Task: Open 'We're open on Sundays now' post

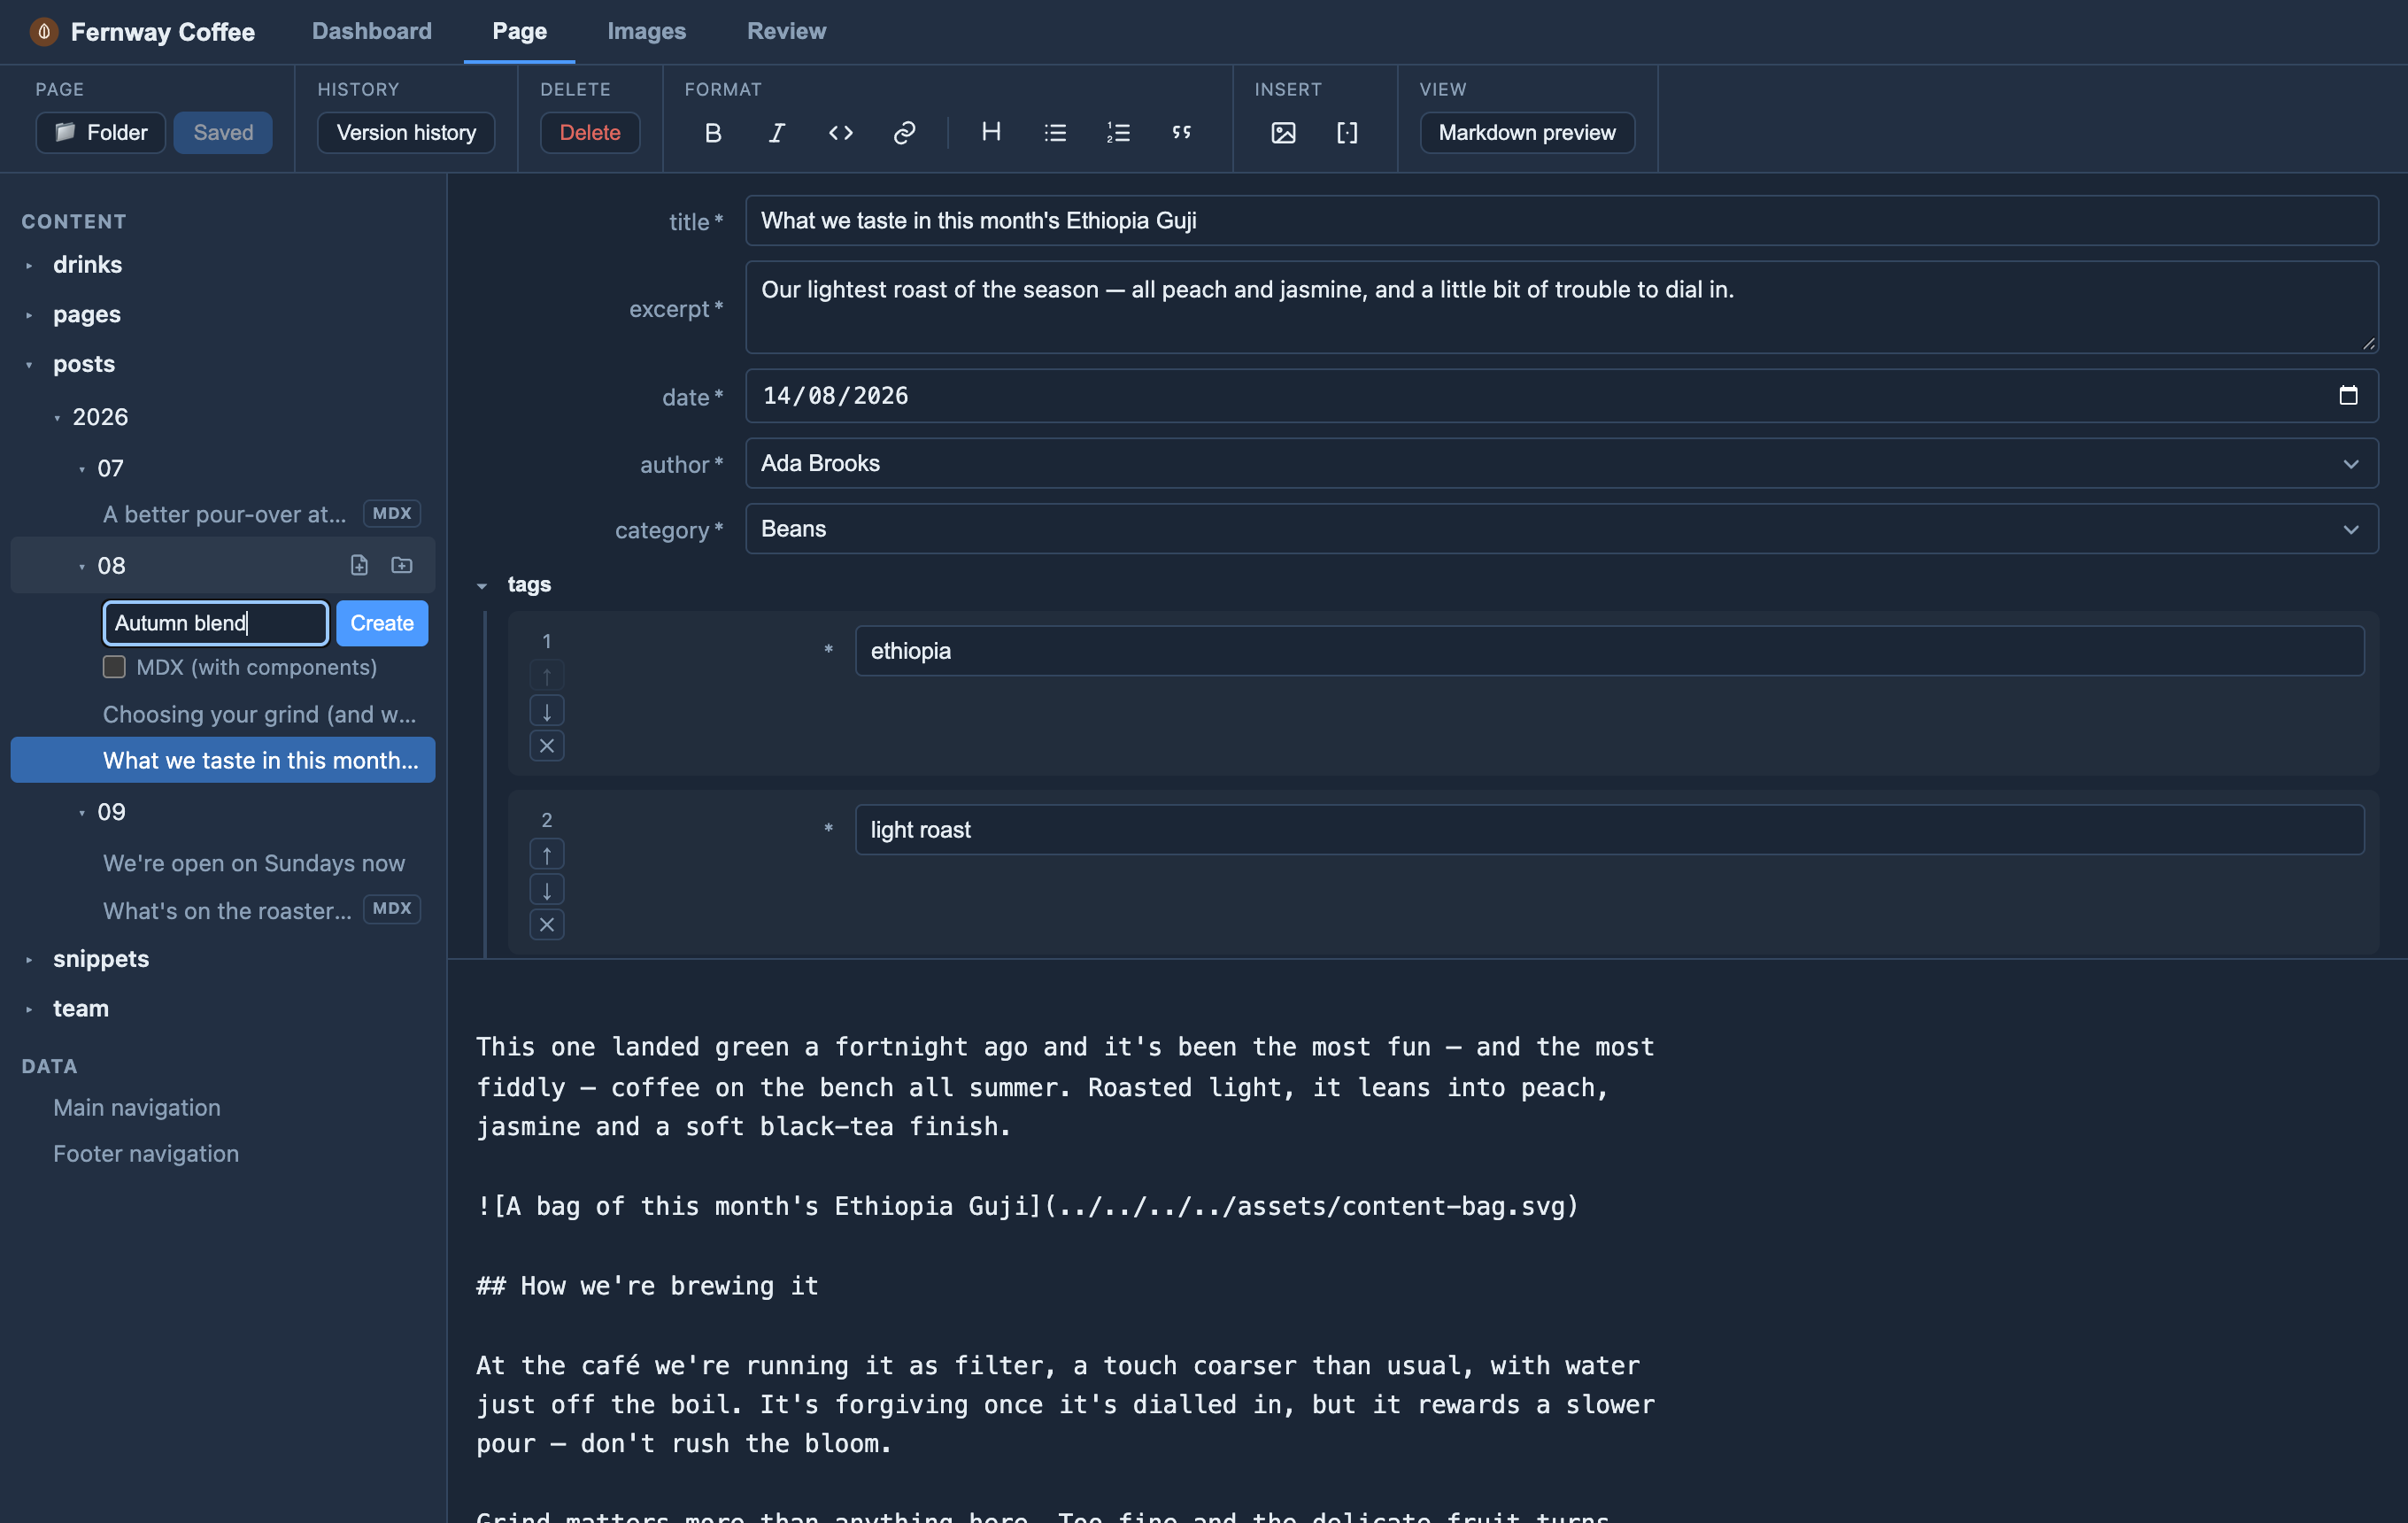Action: pos(254,863)
